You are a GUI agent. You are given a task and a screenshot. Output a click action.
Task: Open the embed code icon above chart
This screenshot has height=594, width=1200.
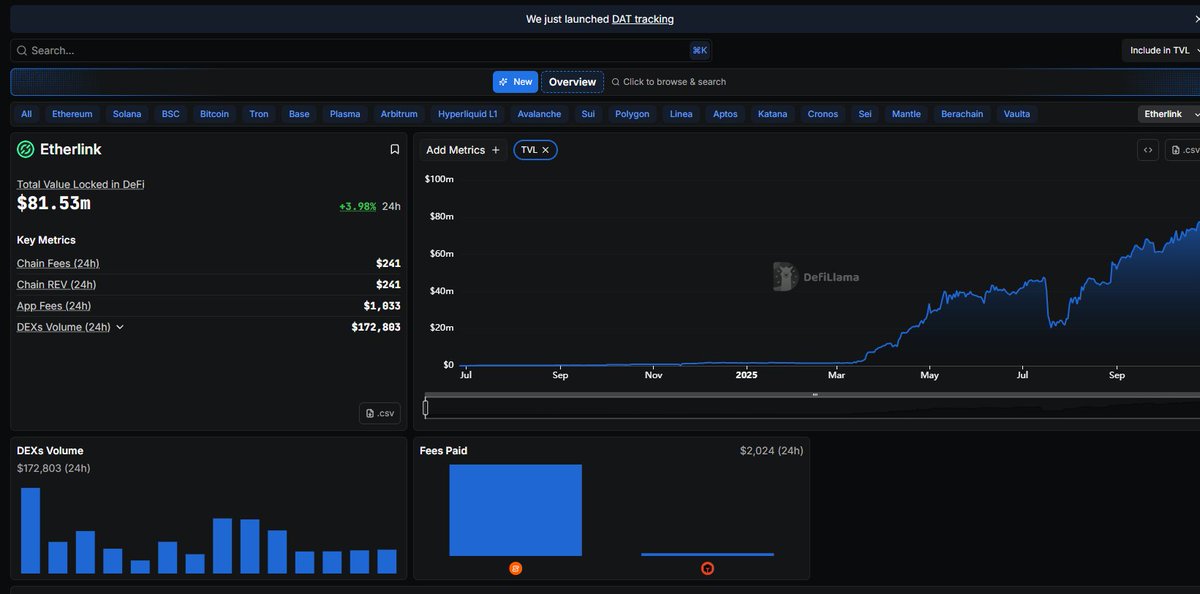coord(1148,150)
